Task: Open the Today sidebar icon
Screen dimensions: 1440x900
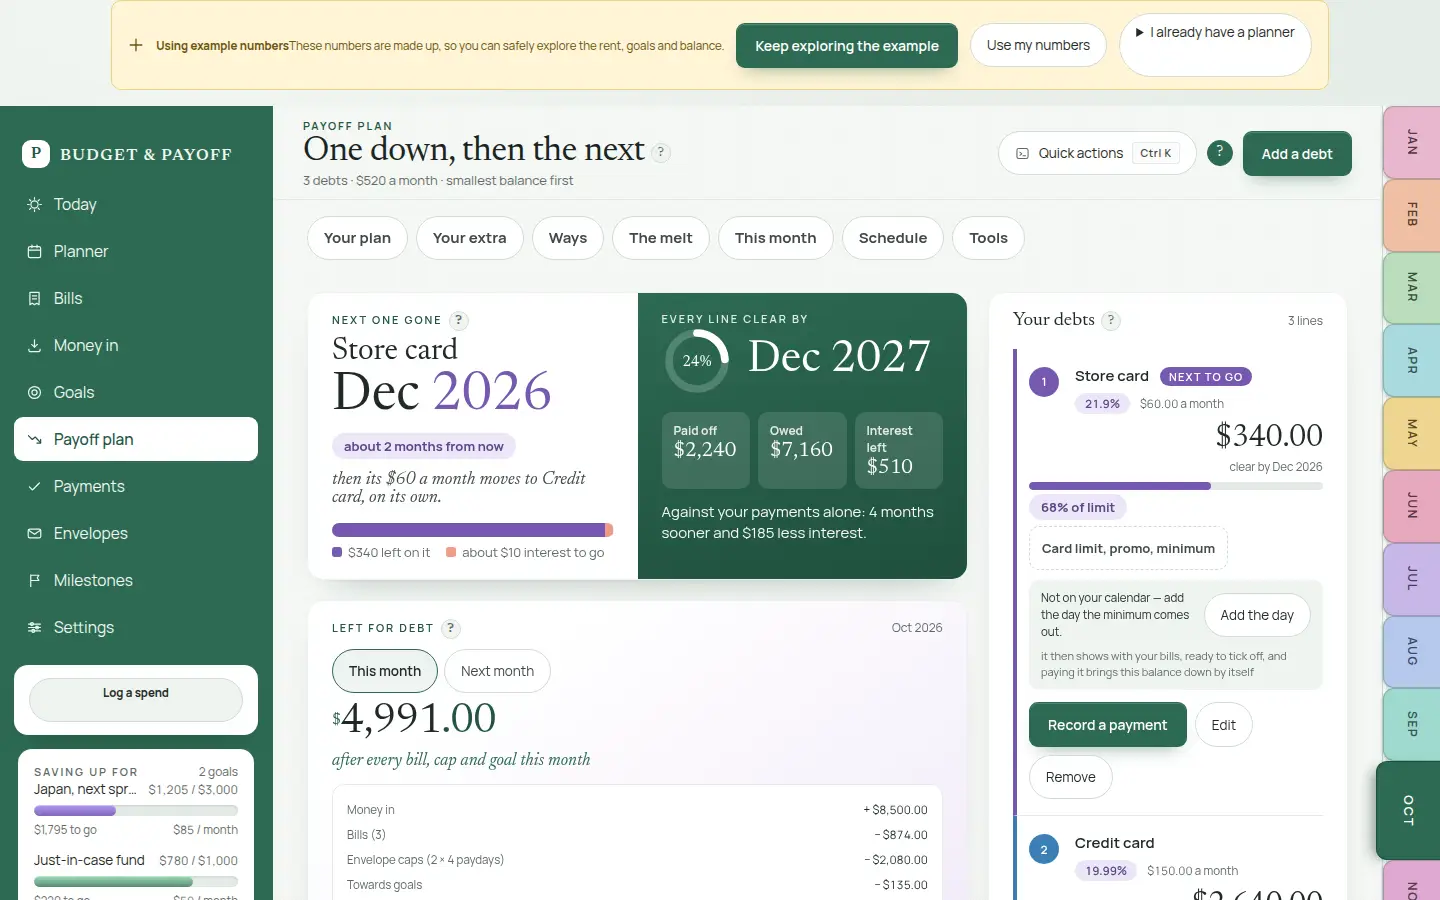Action: coord(34,204)
